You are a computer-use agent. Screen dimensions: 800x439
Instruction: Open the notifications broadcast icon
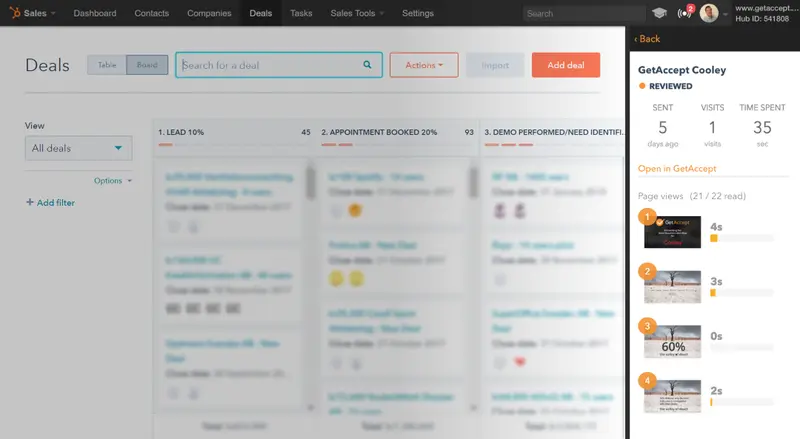pyautogui.click(x=685, y=13)
